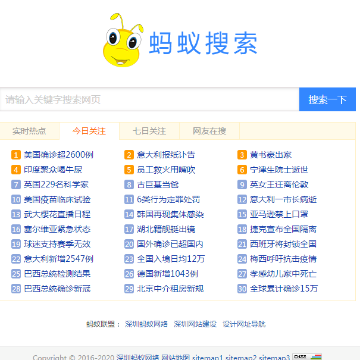360x360 pixels.
Task: Switch to the 网友在搜 tab
Action: tap(209, 131)
